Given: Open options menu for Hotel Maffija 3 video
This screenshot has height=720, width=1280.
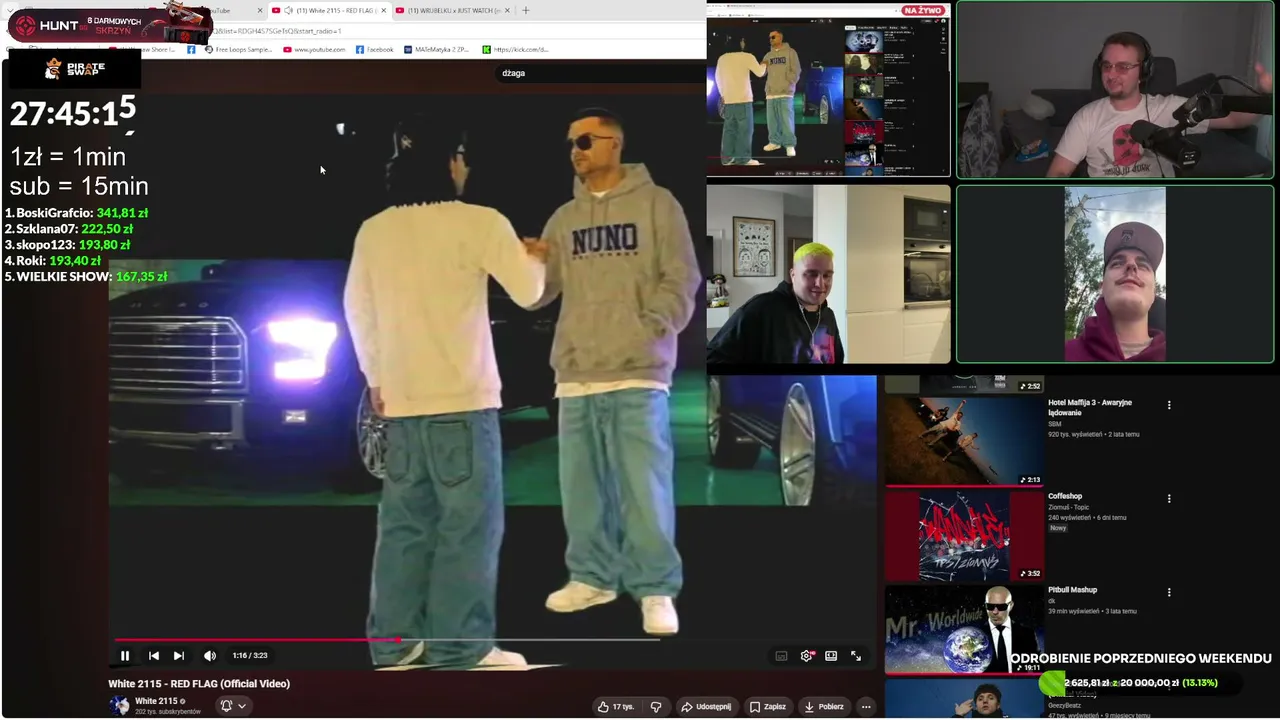Looking at the screenshot, I should click(x=1169, y=405).
